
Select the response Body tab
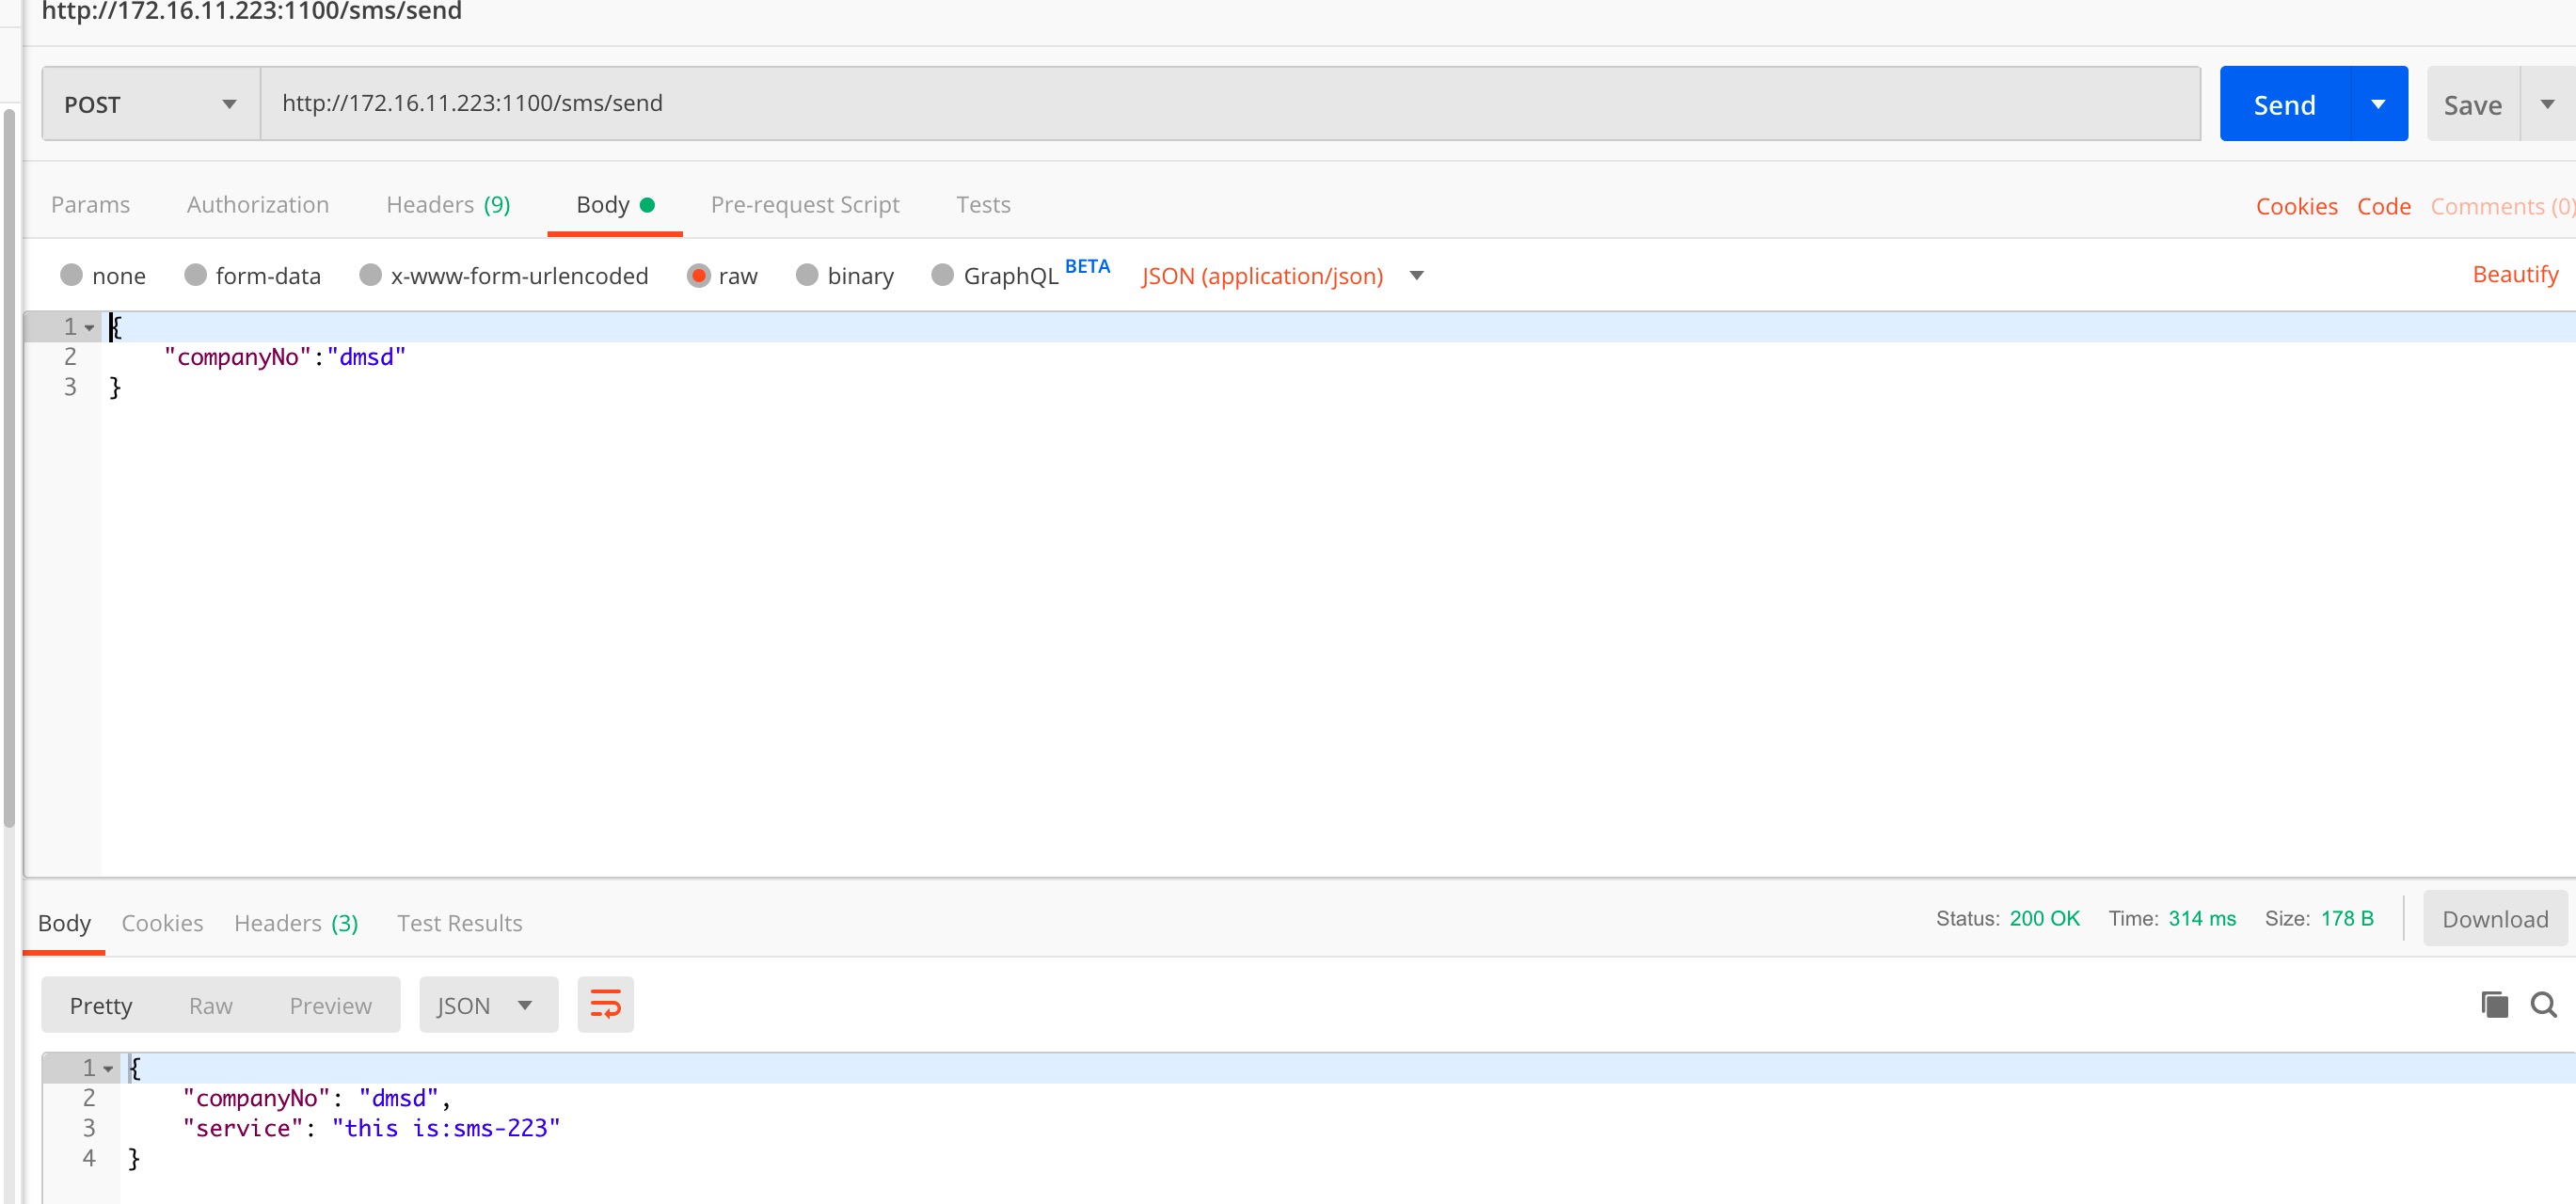64,922
